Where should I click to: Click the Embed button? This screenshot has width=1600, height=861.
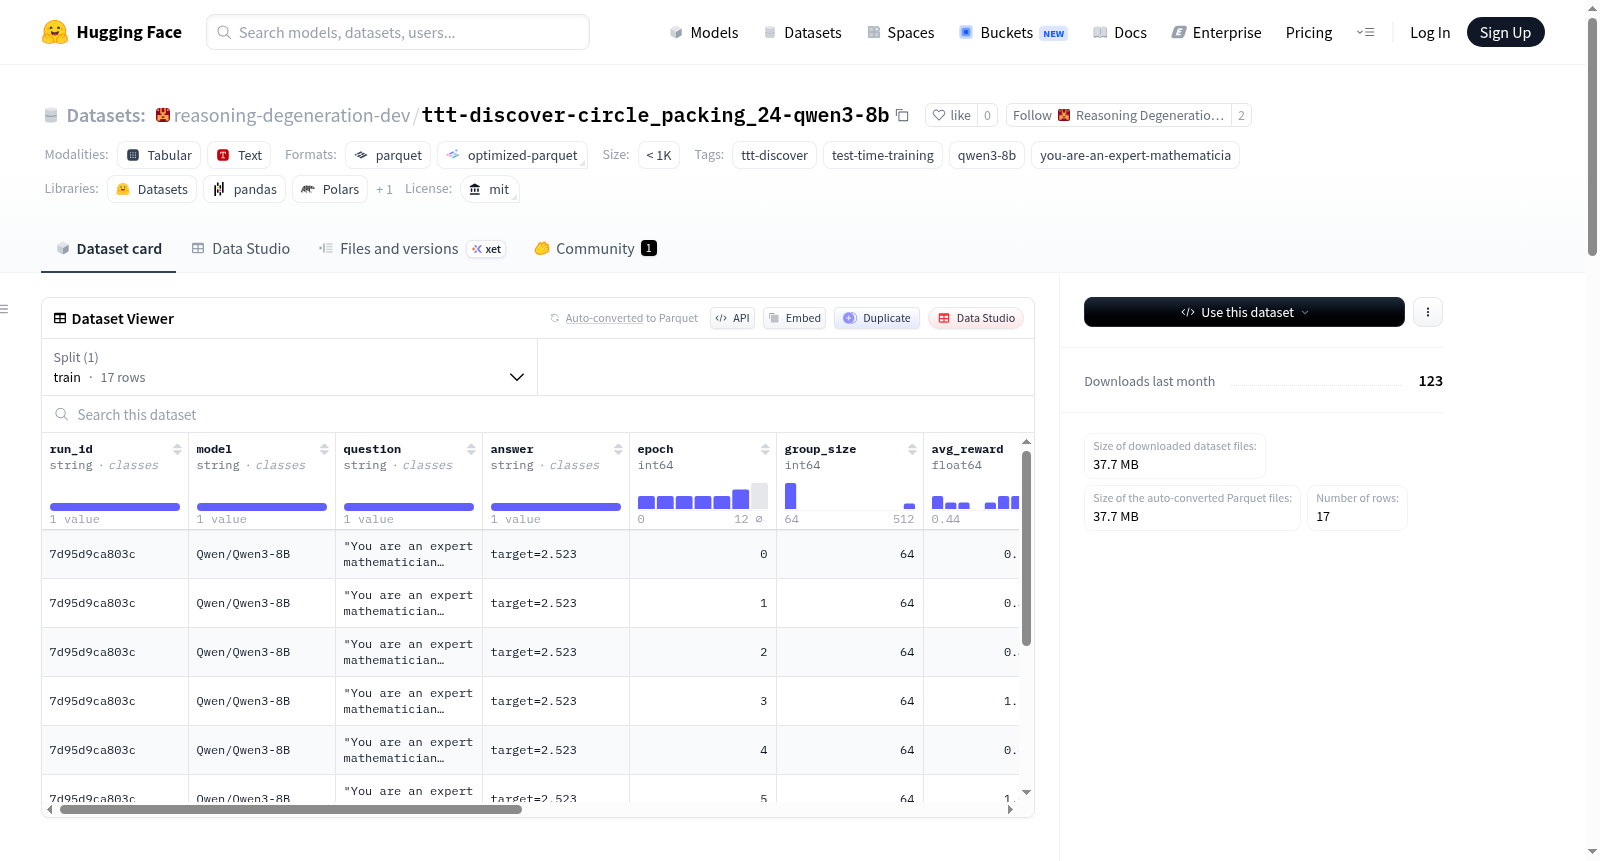pos(794,318)
